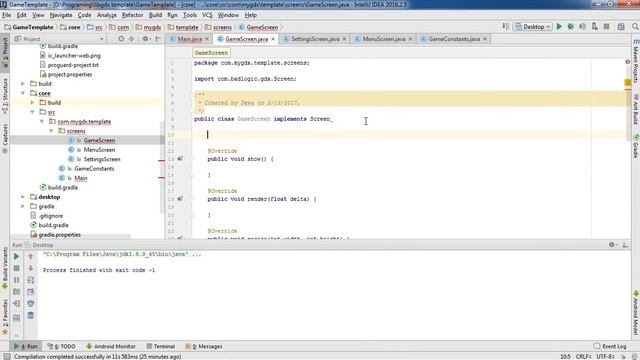Viewport: 640px width, 360px height.
Task: Hide the Run panel with the minimize icon
Action: pyautogui.click(x=624, y=245)
